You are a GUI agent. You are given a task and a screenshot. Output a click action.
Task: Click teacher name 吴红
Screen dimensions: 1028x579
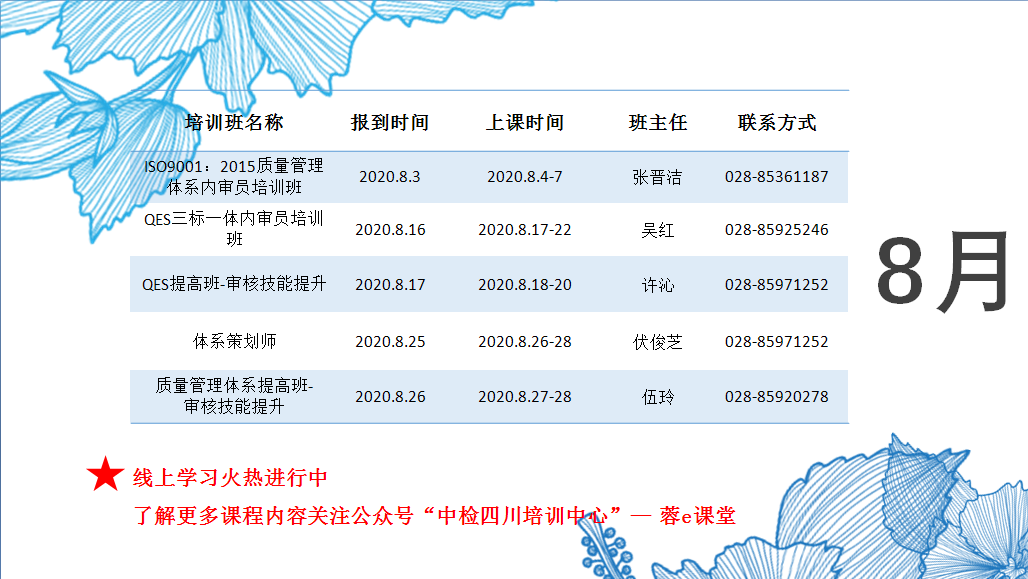pyautogui.click(x=658, y=230)
